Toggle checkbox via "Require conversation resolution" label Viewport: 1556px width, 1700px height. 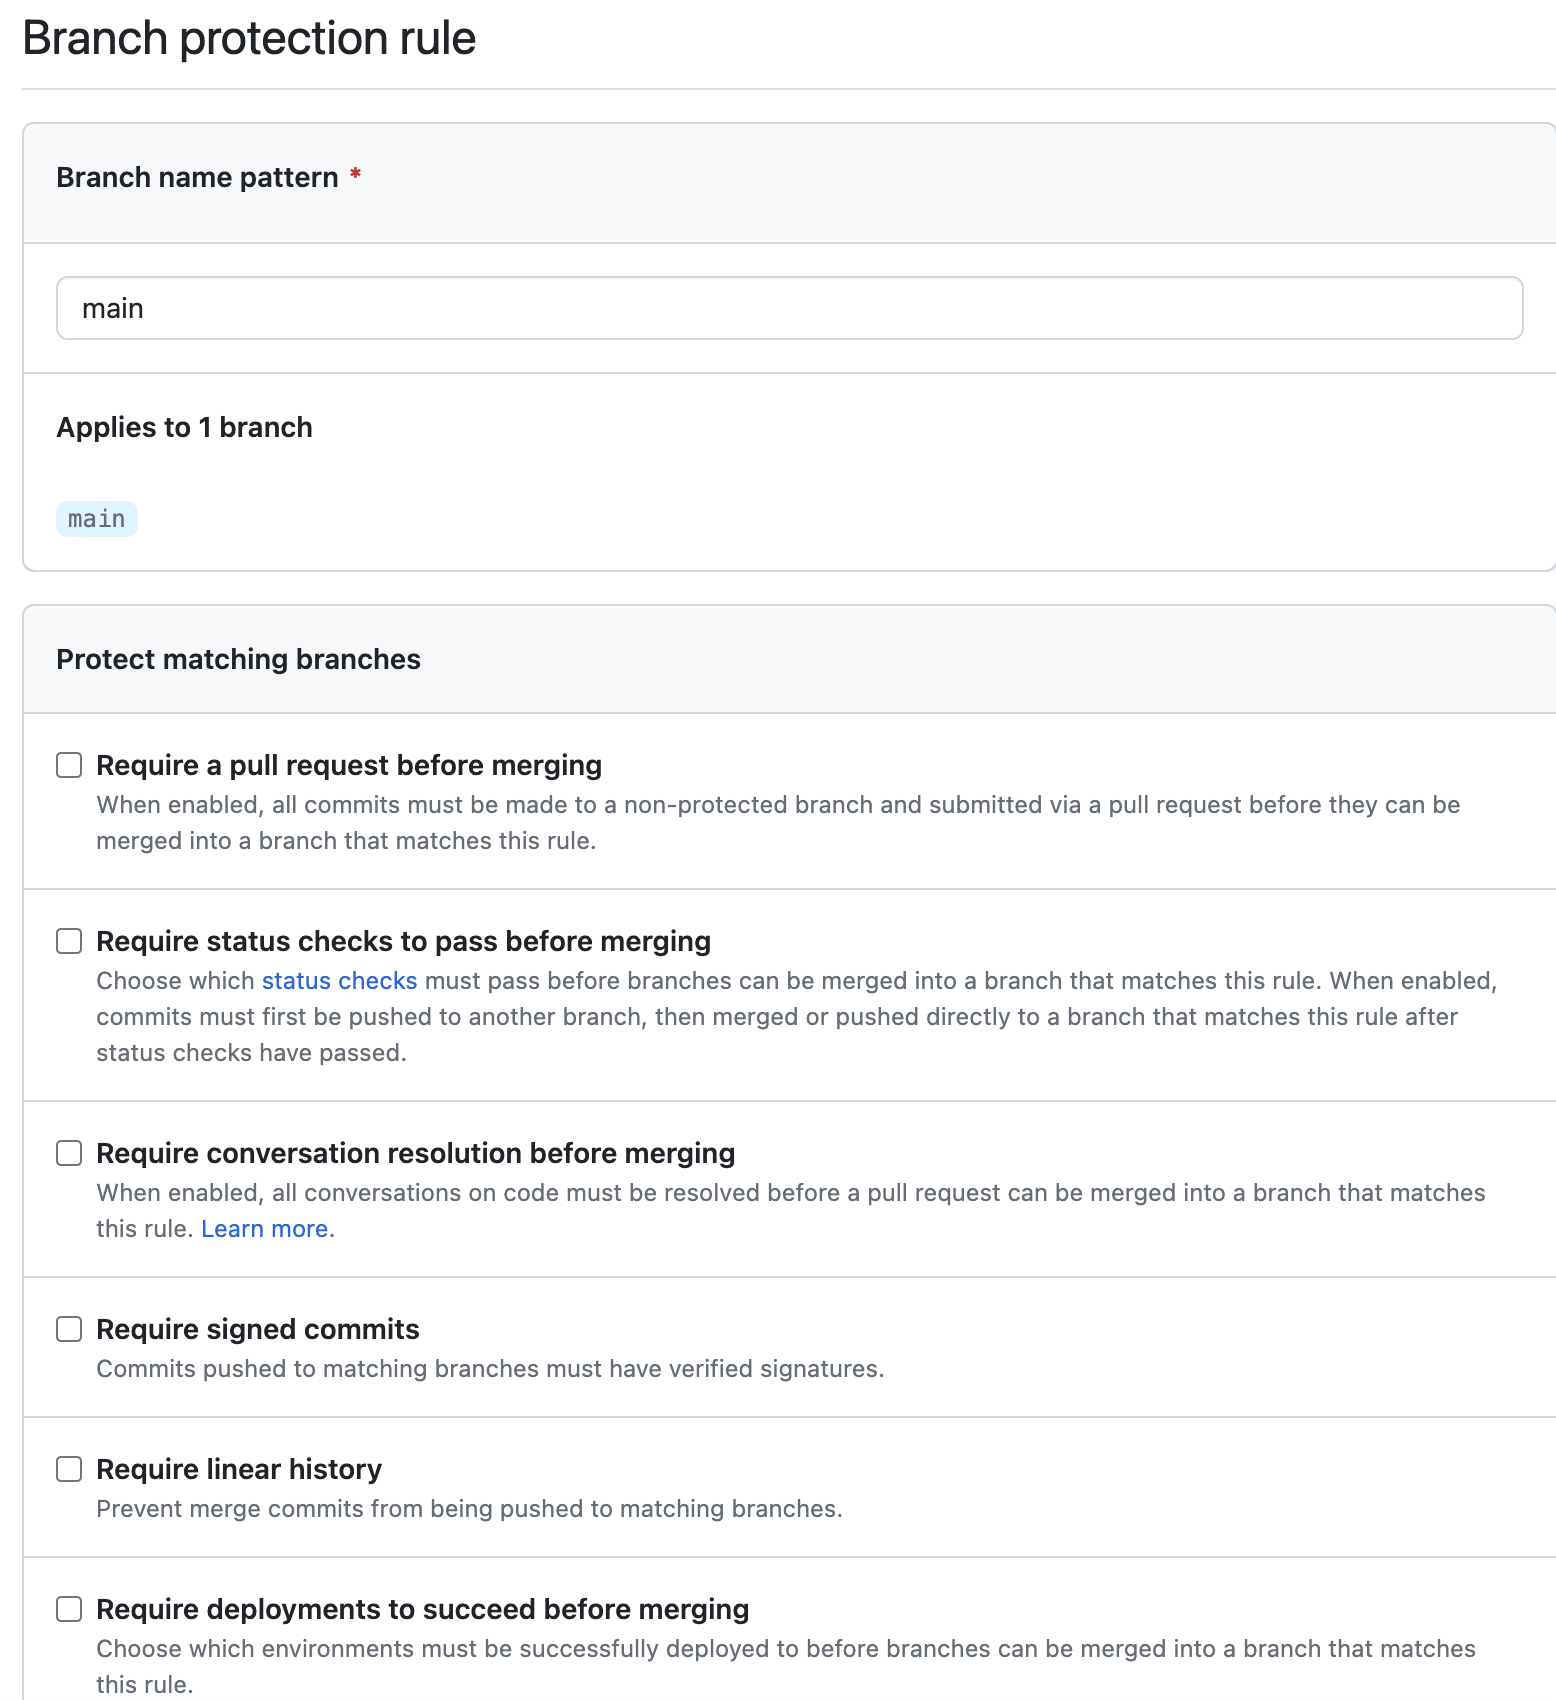414,1153
